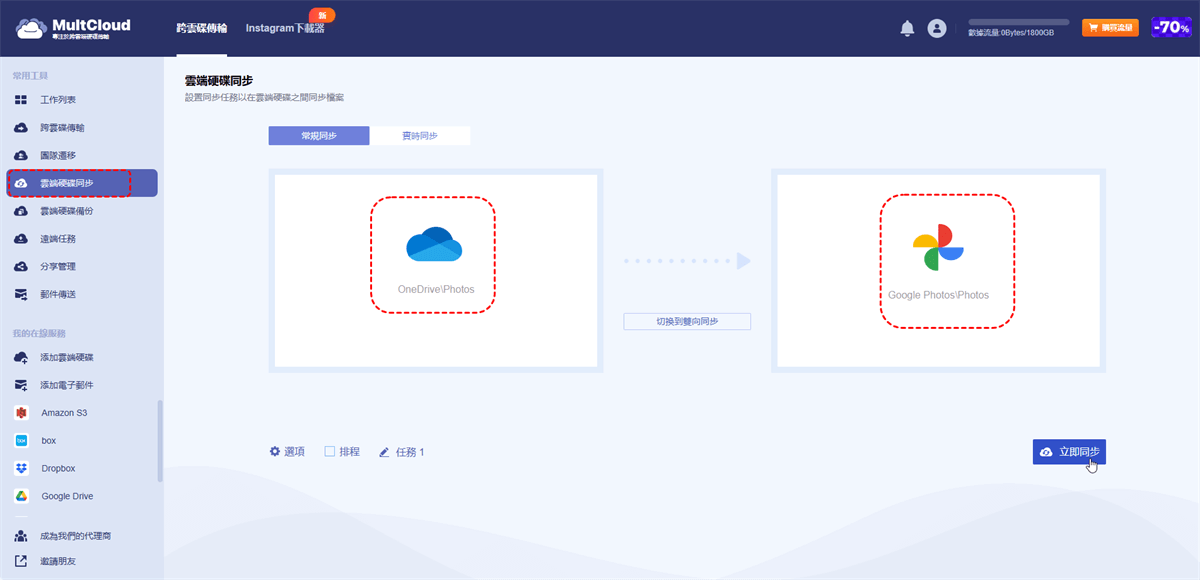
Task: Click the 成為我們的代理商 people icon
Action: (20, 536)
